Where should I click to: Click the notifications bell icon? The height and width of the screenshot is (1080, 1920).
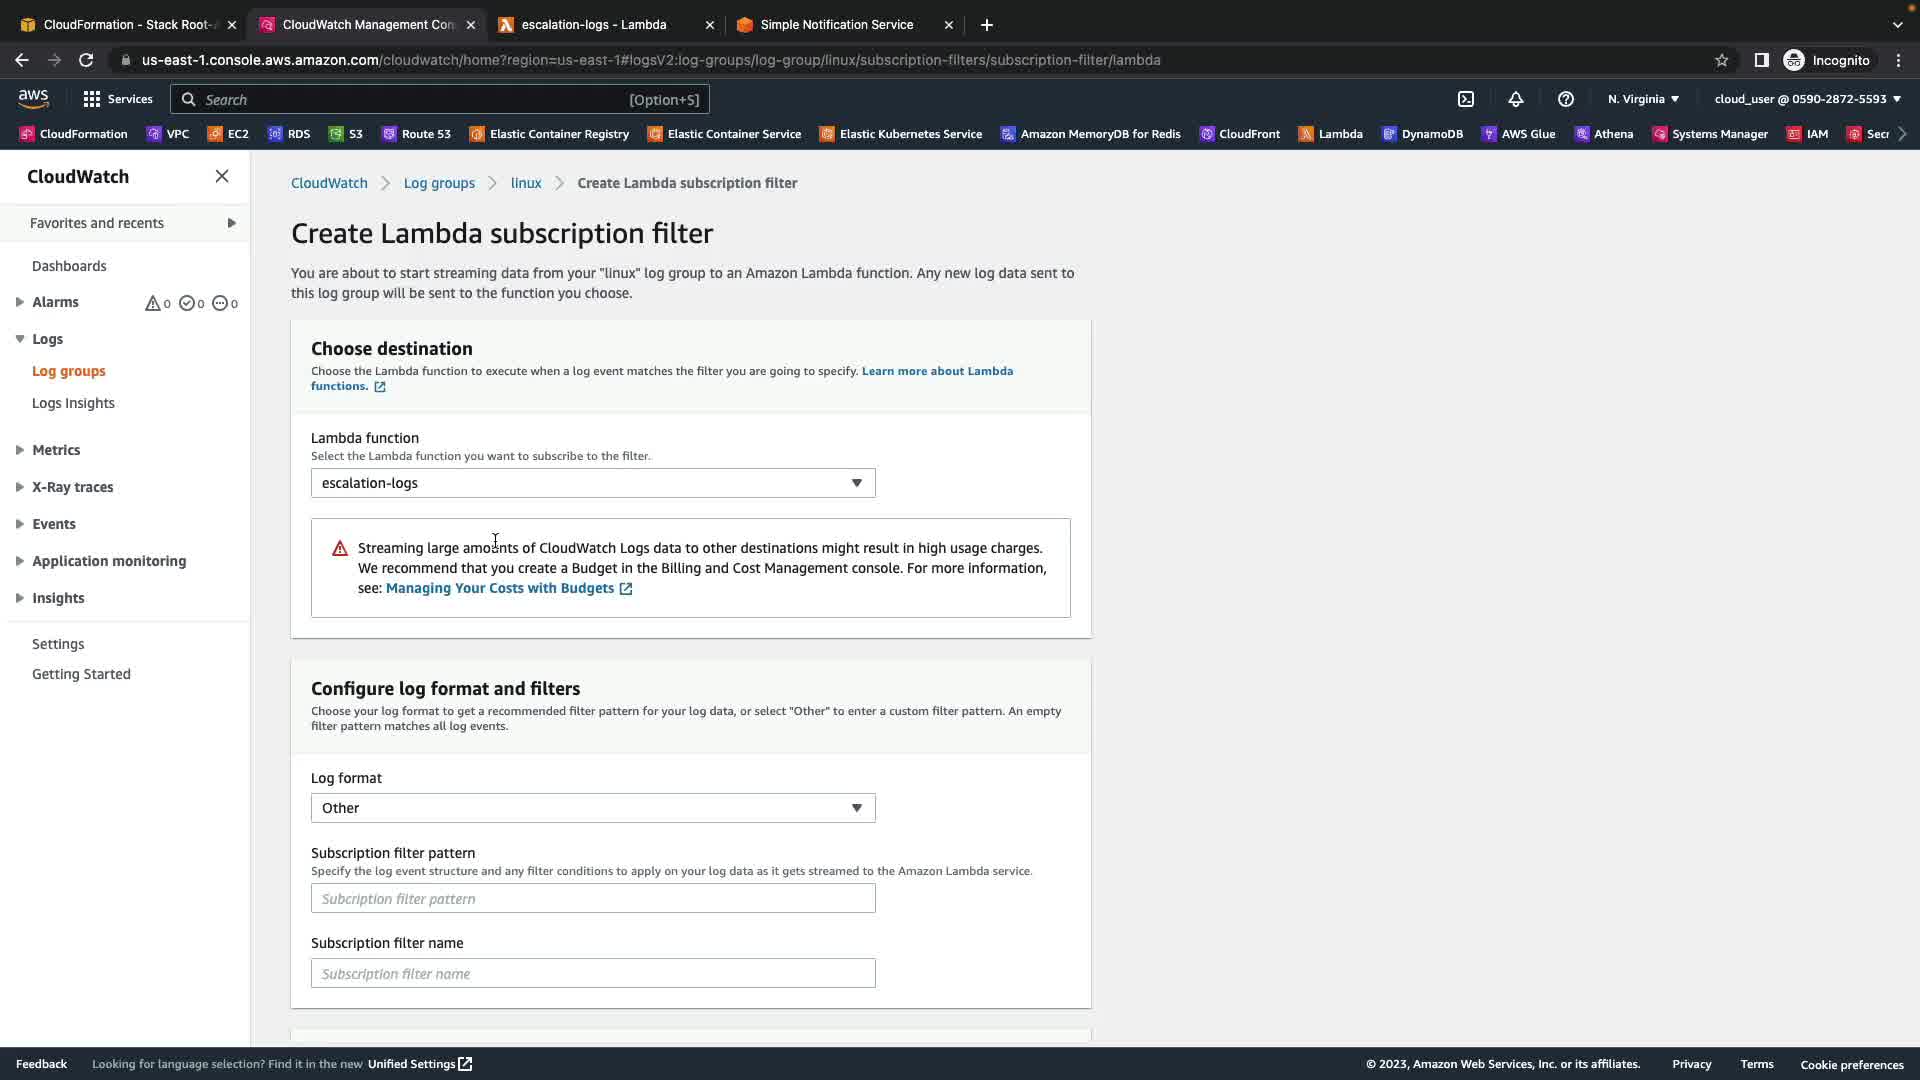pos(1516,99)
